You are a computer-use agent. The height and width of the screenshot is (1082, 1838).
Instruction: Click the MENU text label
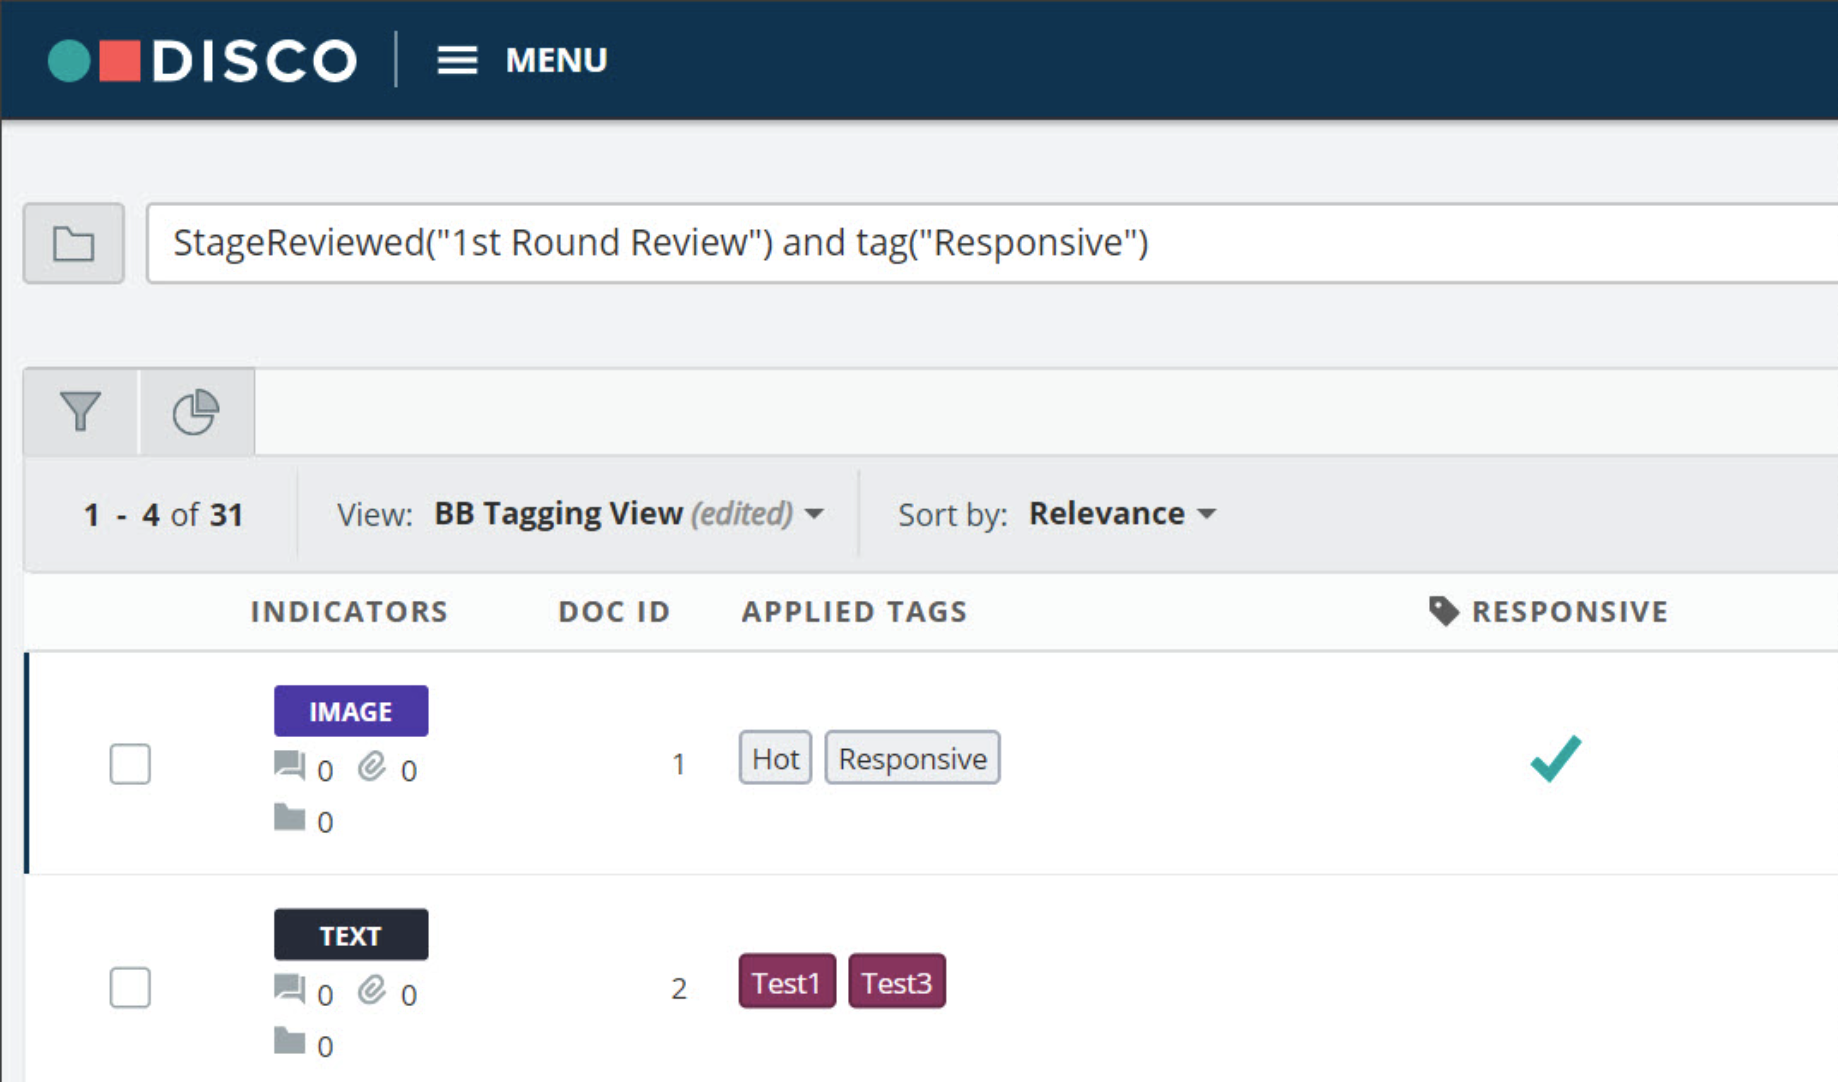pos(556,60)
